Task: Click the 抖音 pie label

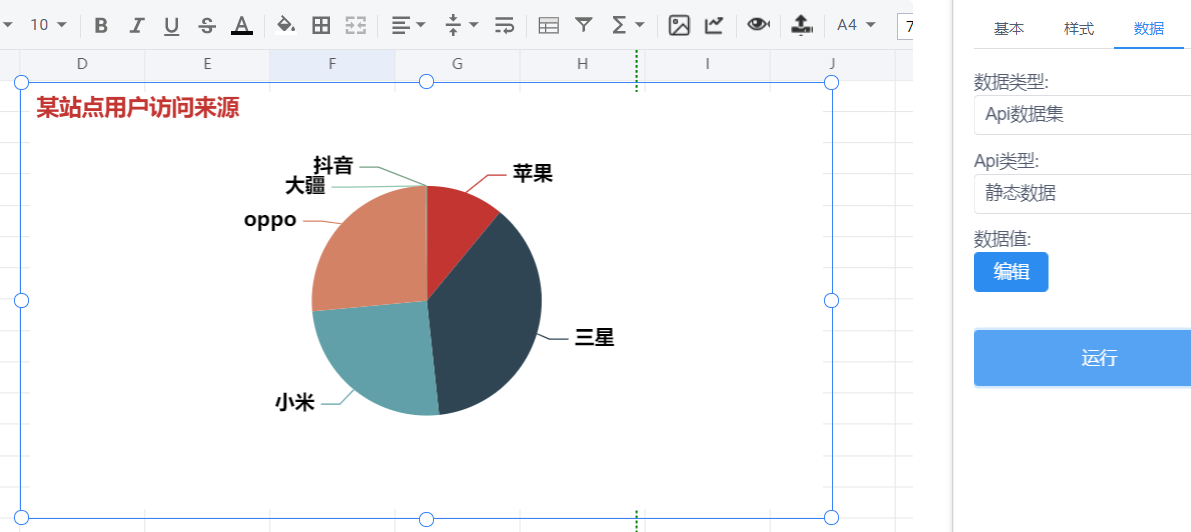Action: point(333,165)
